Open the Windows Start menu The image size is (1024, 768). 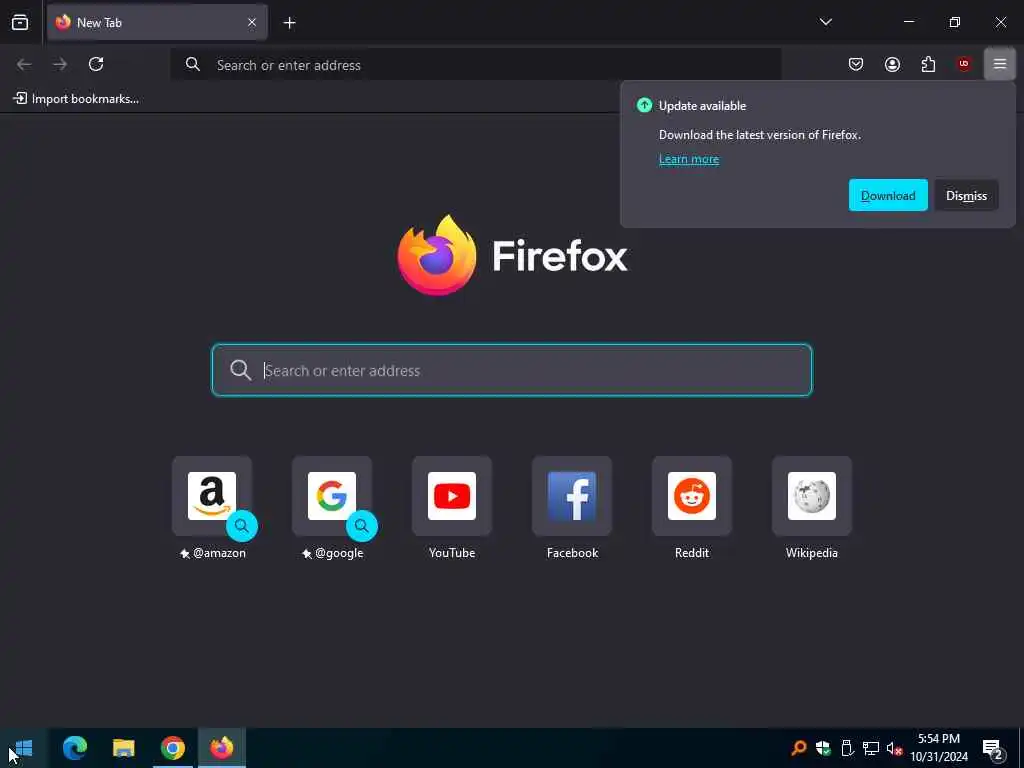pyautogui.click(x=24, y=748)
